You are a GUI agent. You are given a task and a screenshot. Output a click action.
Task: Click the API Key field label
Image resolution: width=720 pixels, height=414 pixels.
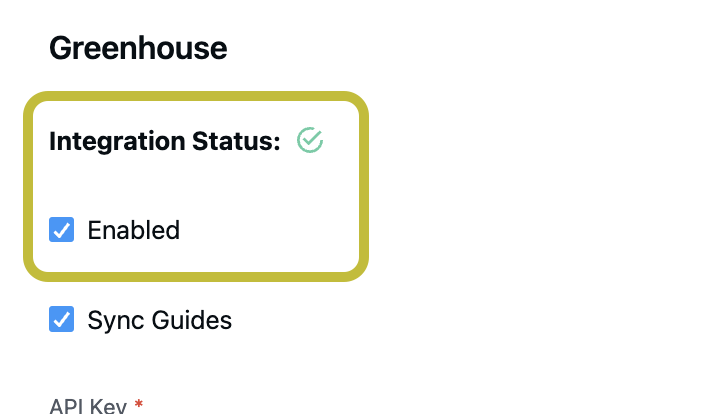tap(88, 406)
